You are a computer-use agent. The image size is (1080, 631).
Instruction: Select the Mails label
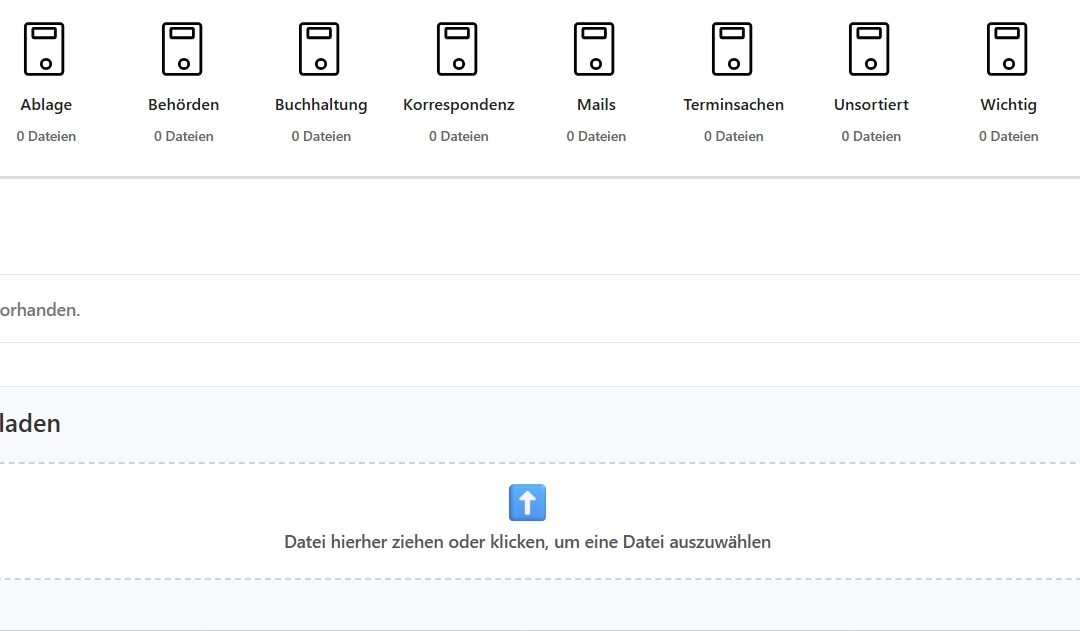tap(596, 105)
